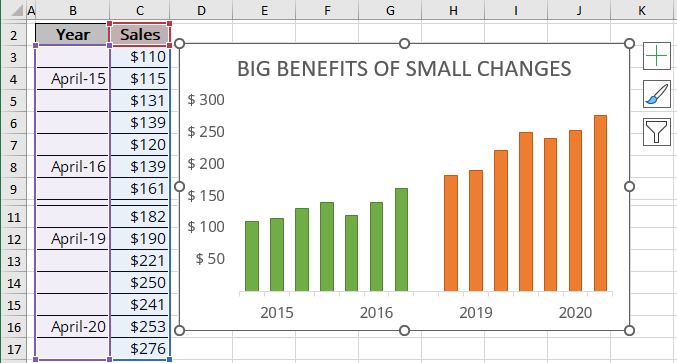Click the first green bar in chart
Image resolution: width=677 pixels, height=363 pixels.
(x=252, y=256)
